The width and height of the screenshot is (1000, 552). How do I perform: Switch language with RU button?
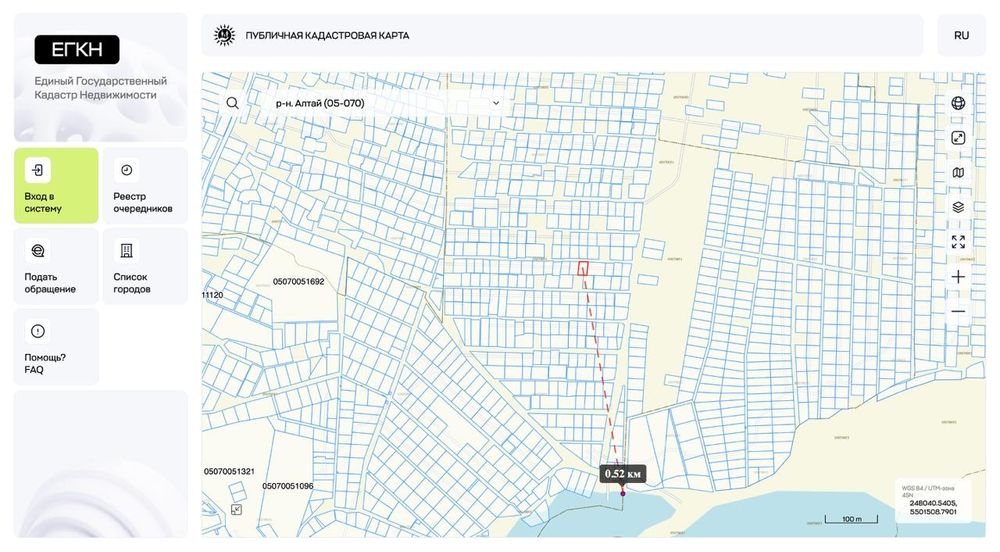[961, 36]
